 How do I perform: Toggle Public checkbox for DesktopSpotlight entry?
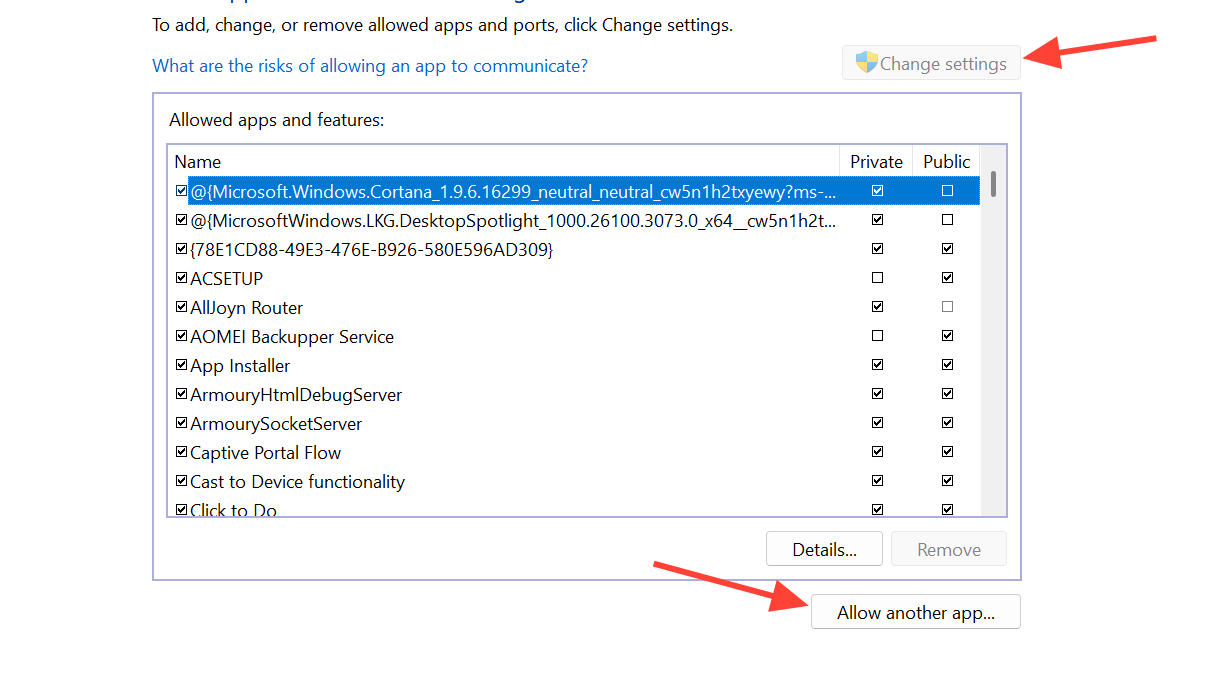coord(947,219)
